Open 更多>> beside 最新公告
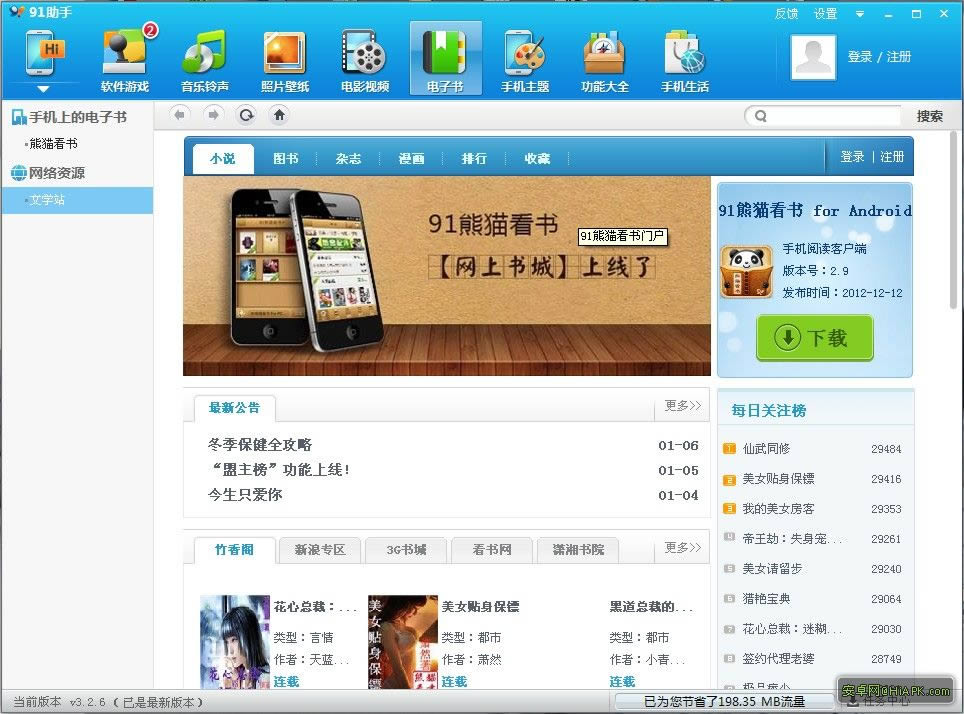Viewport: 964px width, 714px height. 682,405
